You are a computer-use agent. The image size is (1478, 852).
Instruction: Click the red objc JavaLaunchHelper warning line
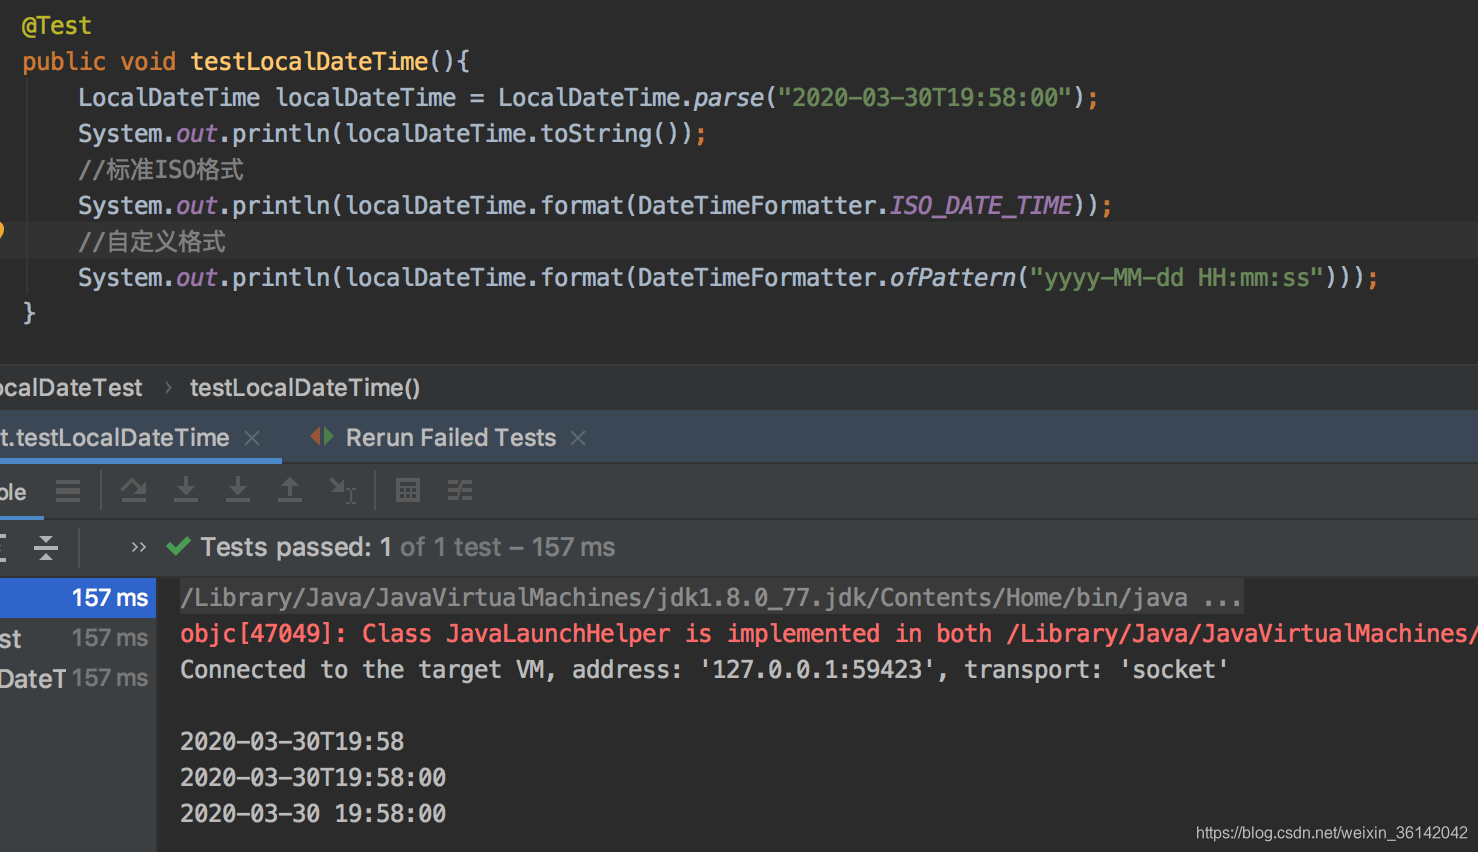[829, 634]
